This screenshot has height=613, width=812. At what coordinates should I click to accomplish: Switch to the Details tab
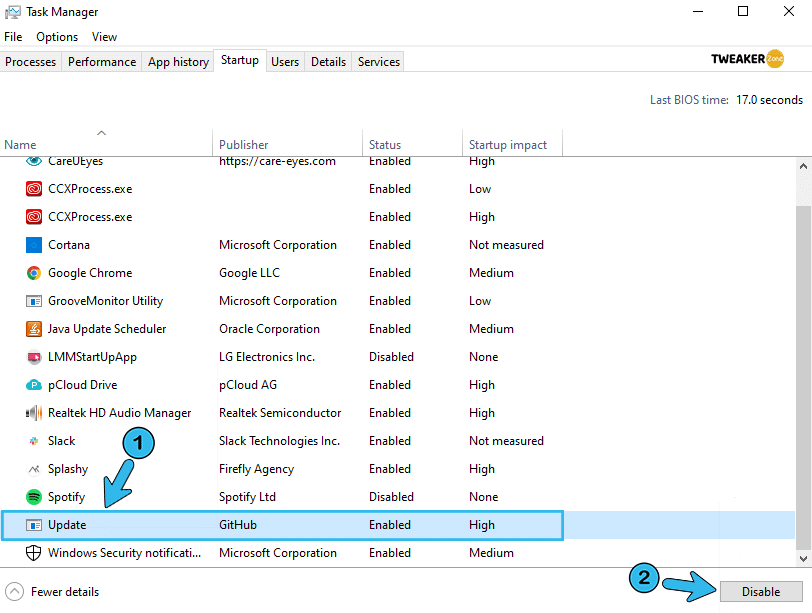point(328,62)
